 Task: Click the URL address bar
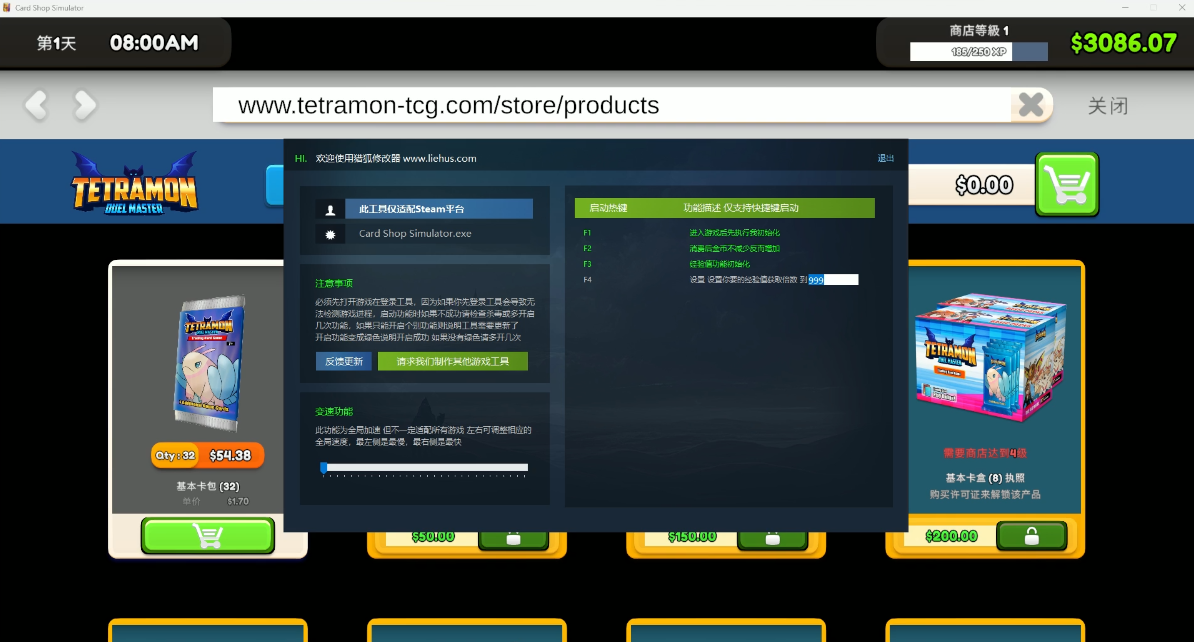[x=611, y=105]
